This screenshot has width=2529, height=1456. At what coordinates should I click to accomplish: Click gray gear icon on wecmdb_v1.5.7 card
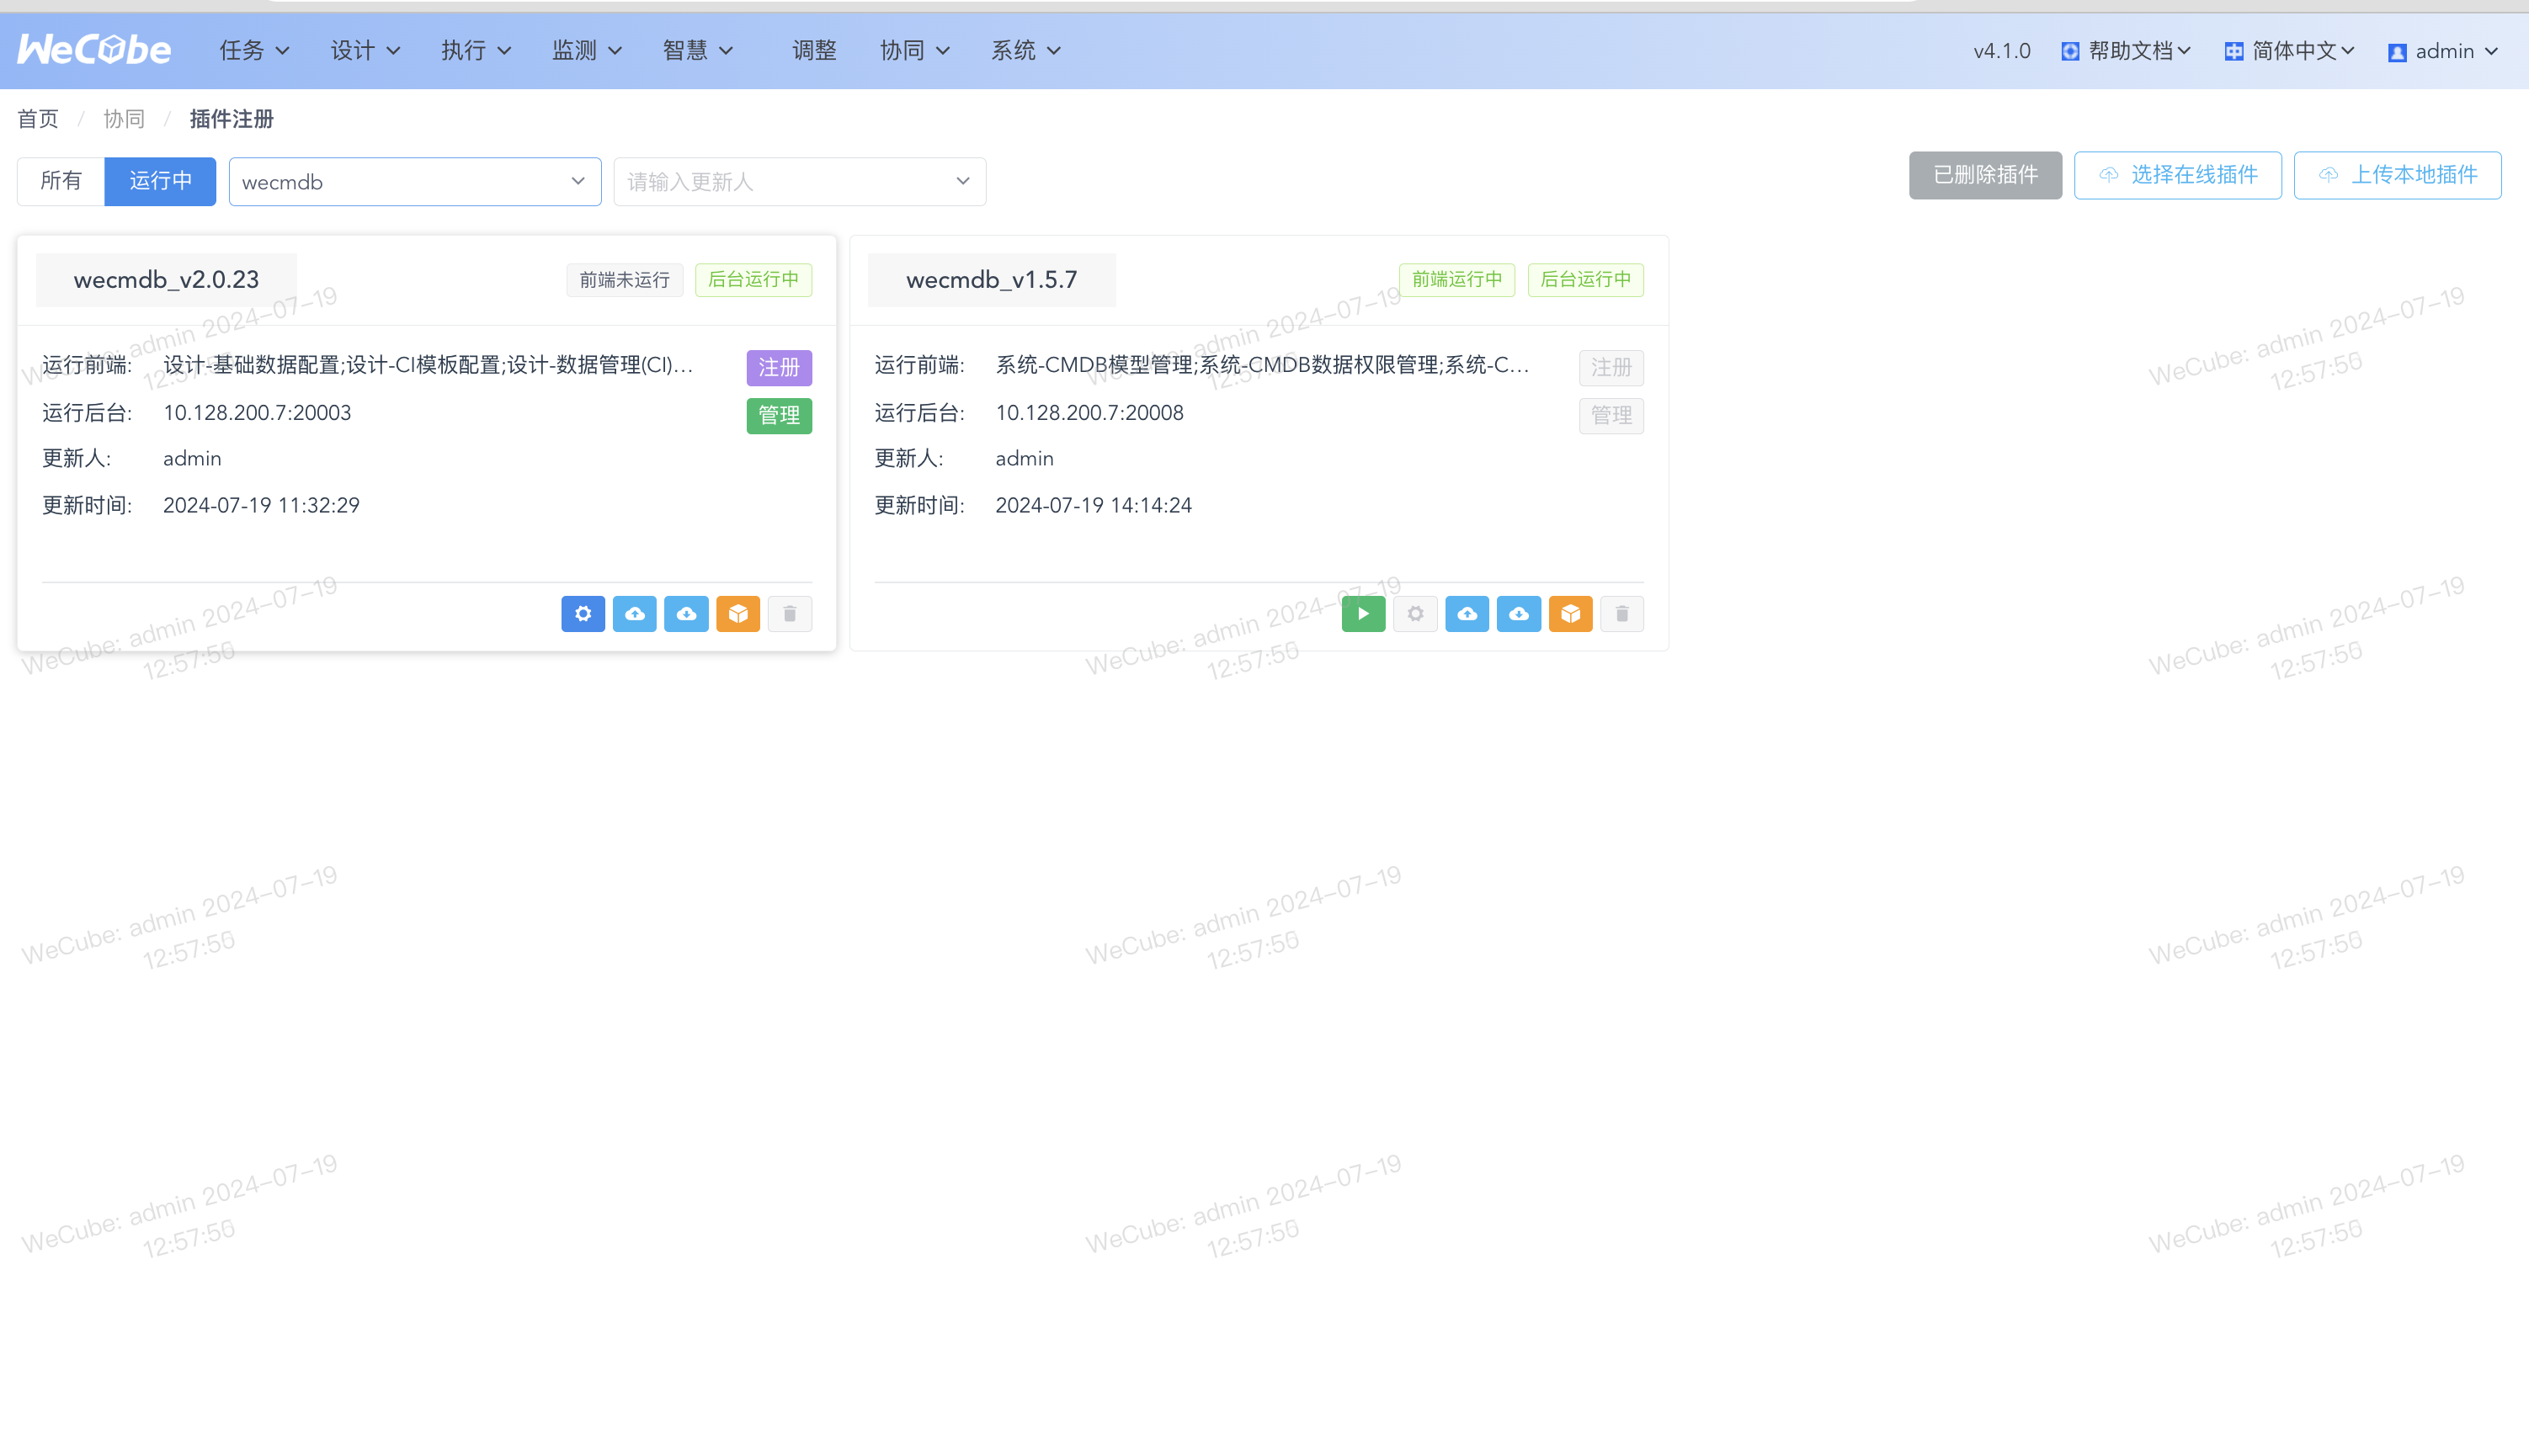[x=1415, y=614]
